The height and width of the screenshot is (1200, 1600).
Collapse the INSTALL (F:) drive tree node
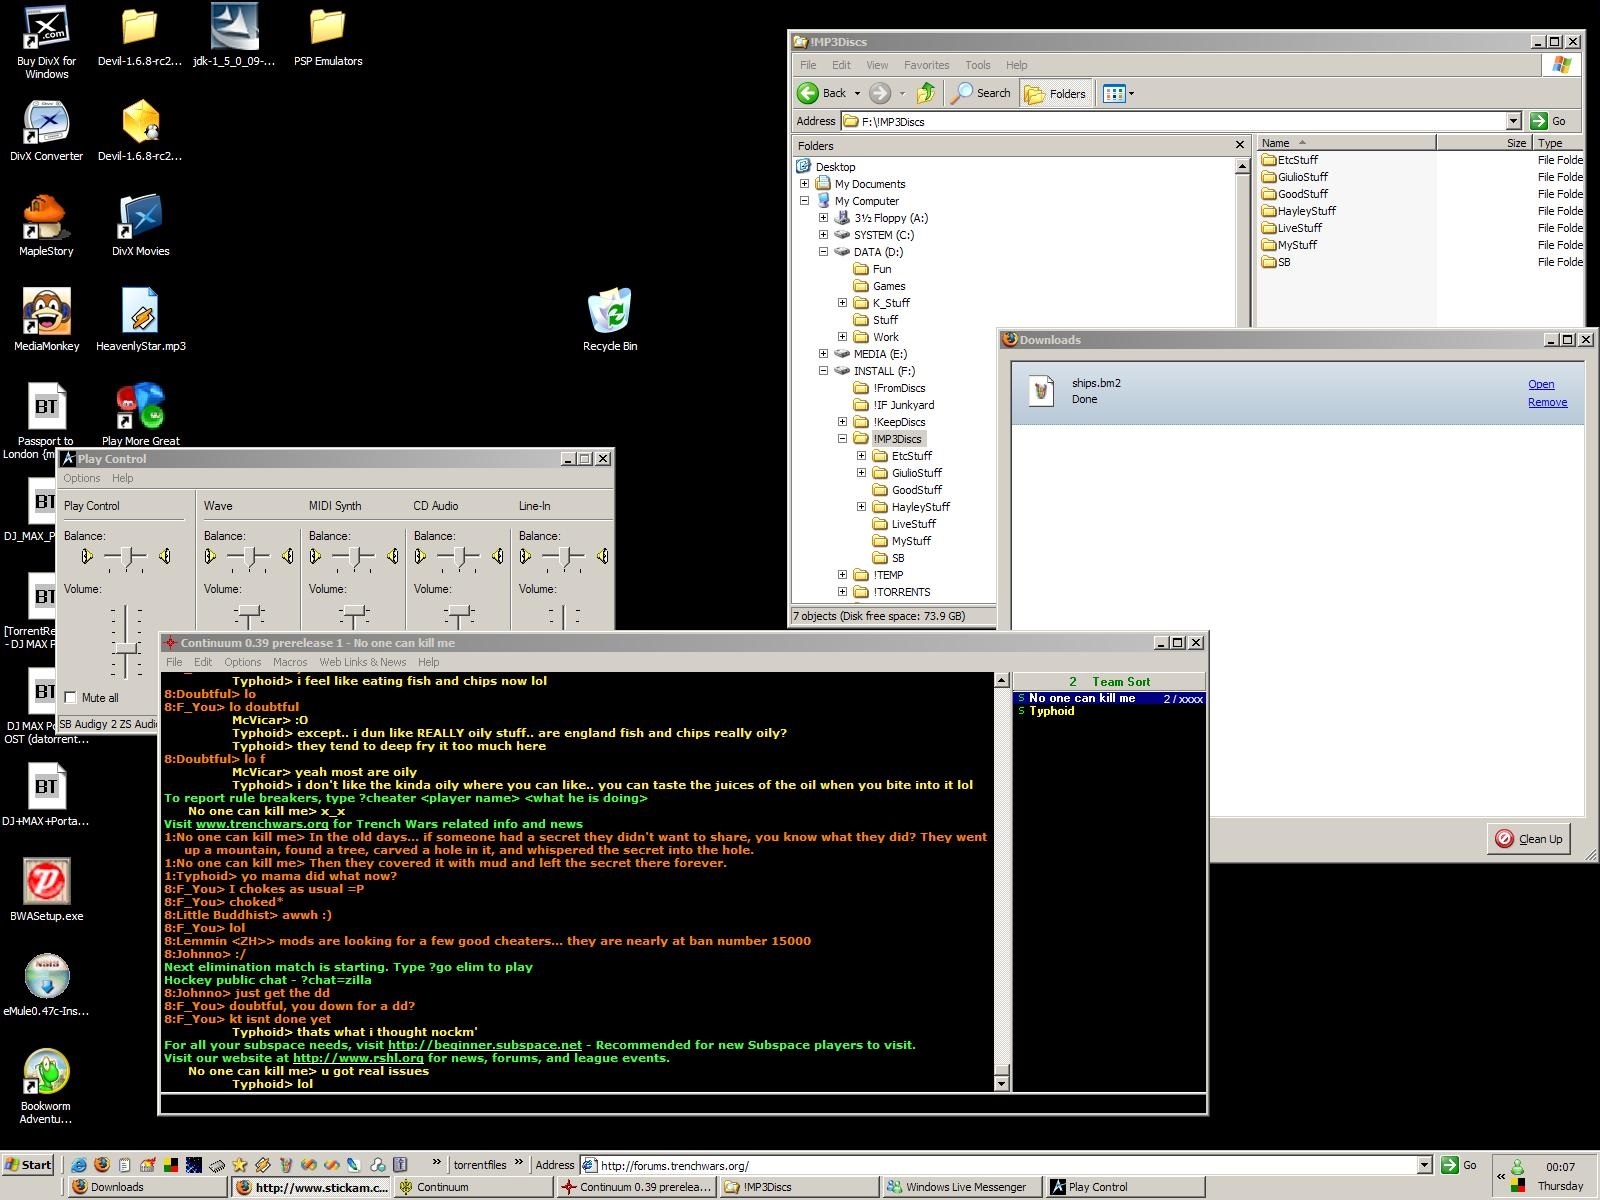click(823, 371)
